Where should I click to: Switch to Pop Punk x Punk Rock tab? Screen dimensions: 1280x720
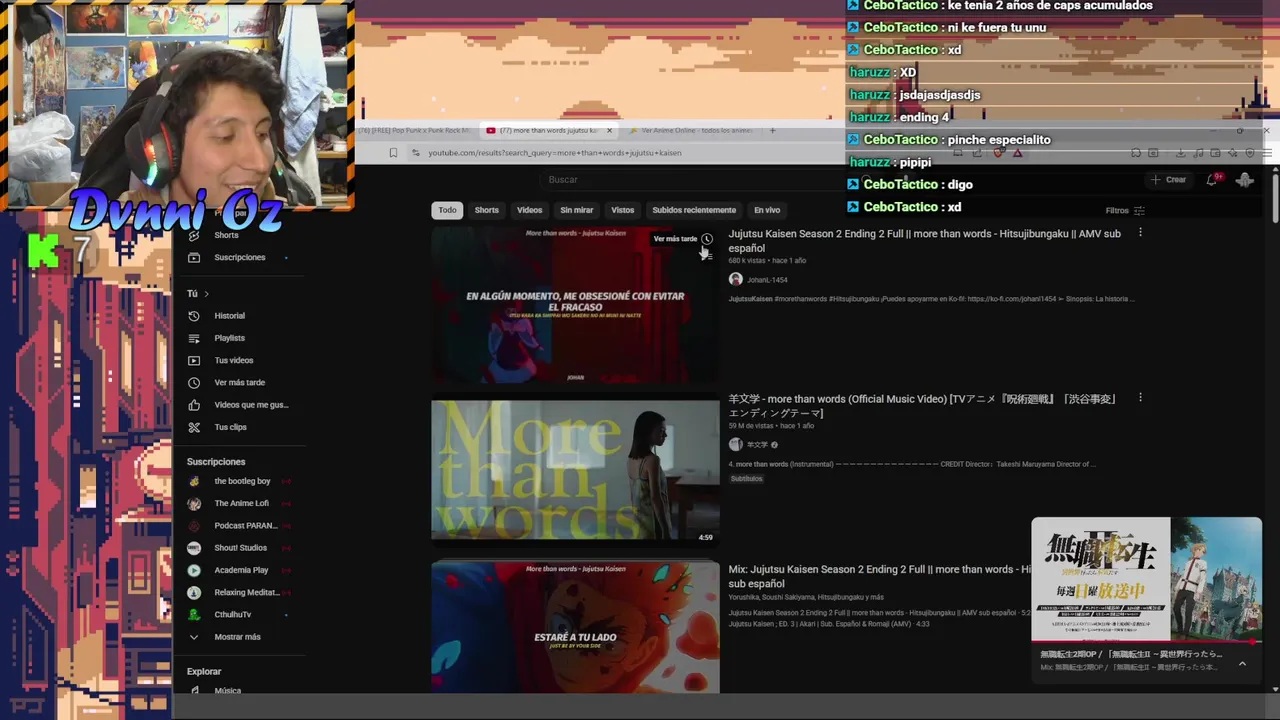pos(414,130)
